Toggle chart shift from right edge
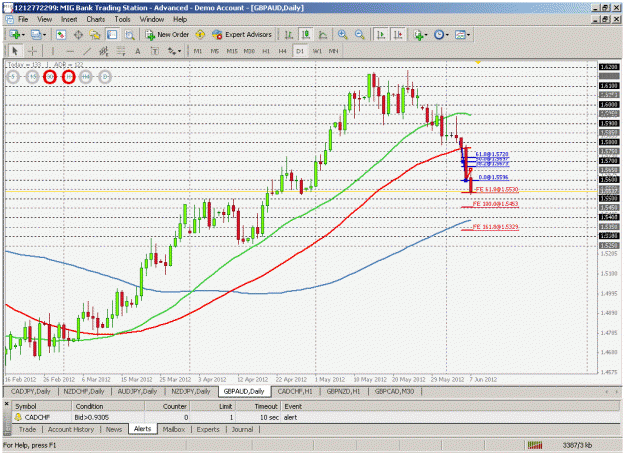Viewport: 625px width, 453px height. point(398,35)
